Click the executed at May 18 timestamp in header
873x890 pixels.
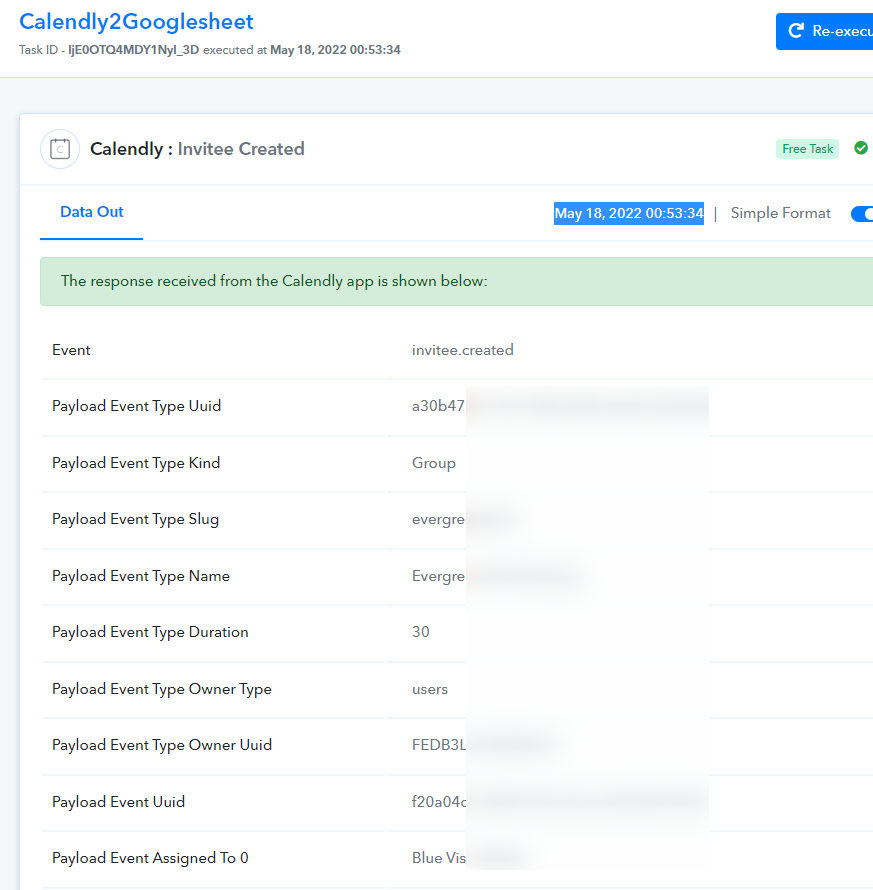335,50
